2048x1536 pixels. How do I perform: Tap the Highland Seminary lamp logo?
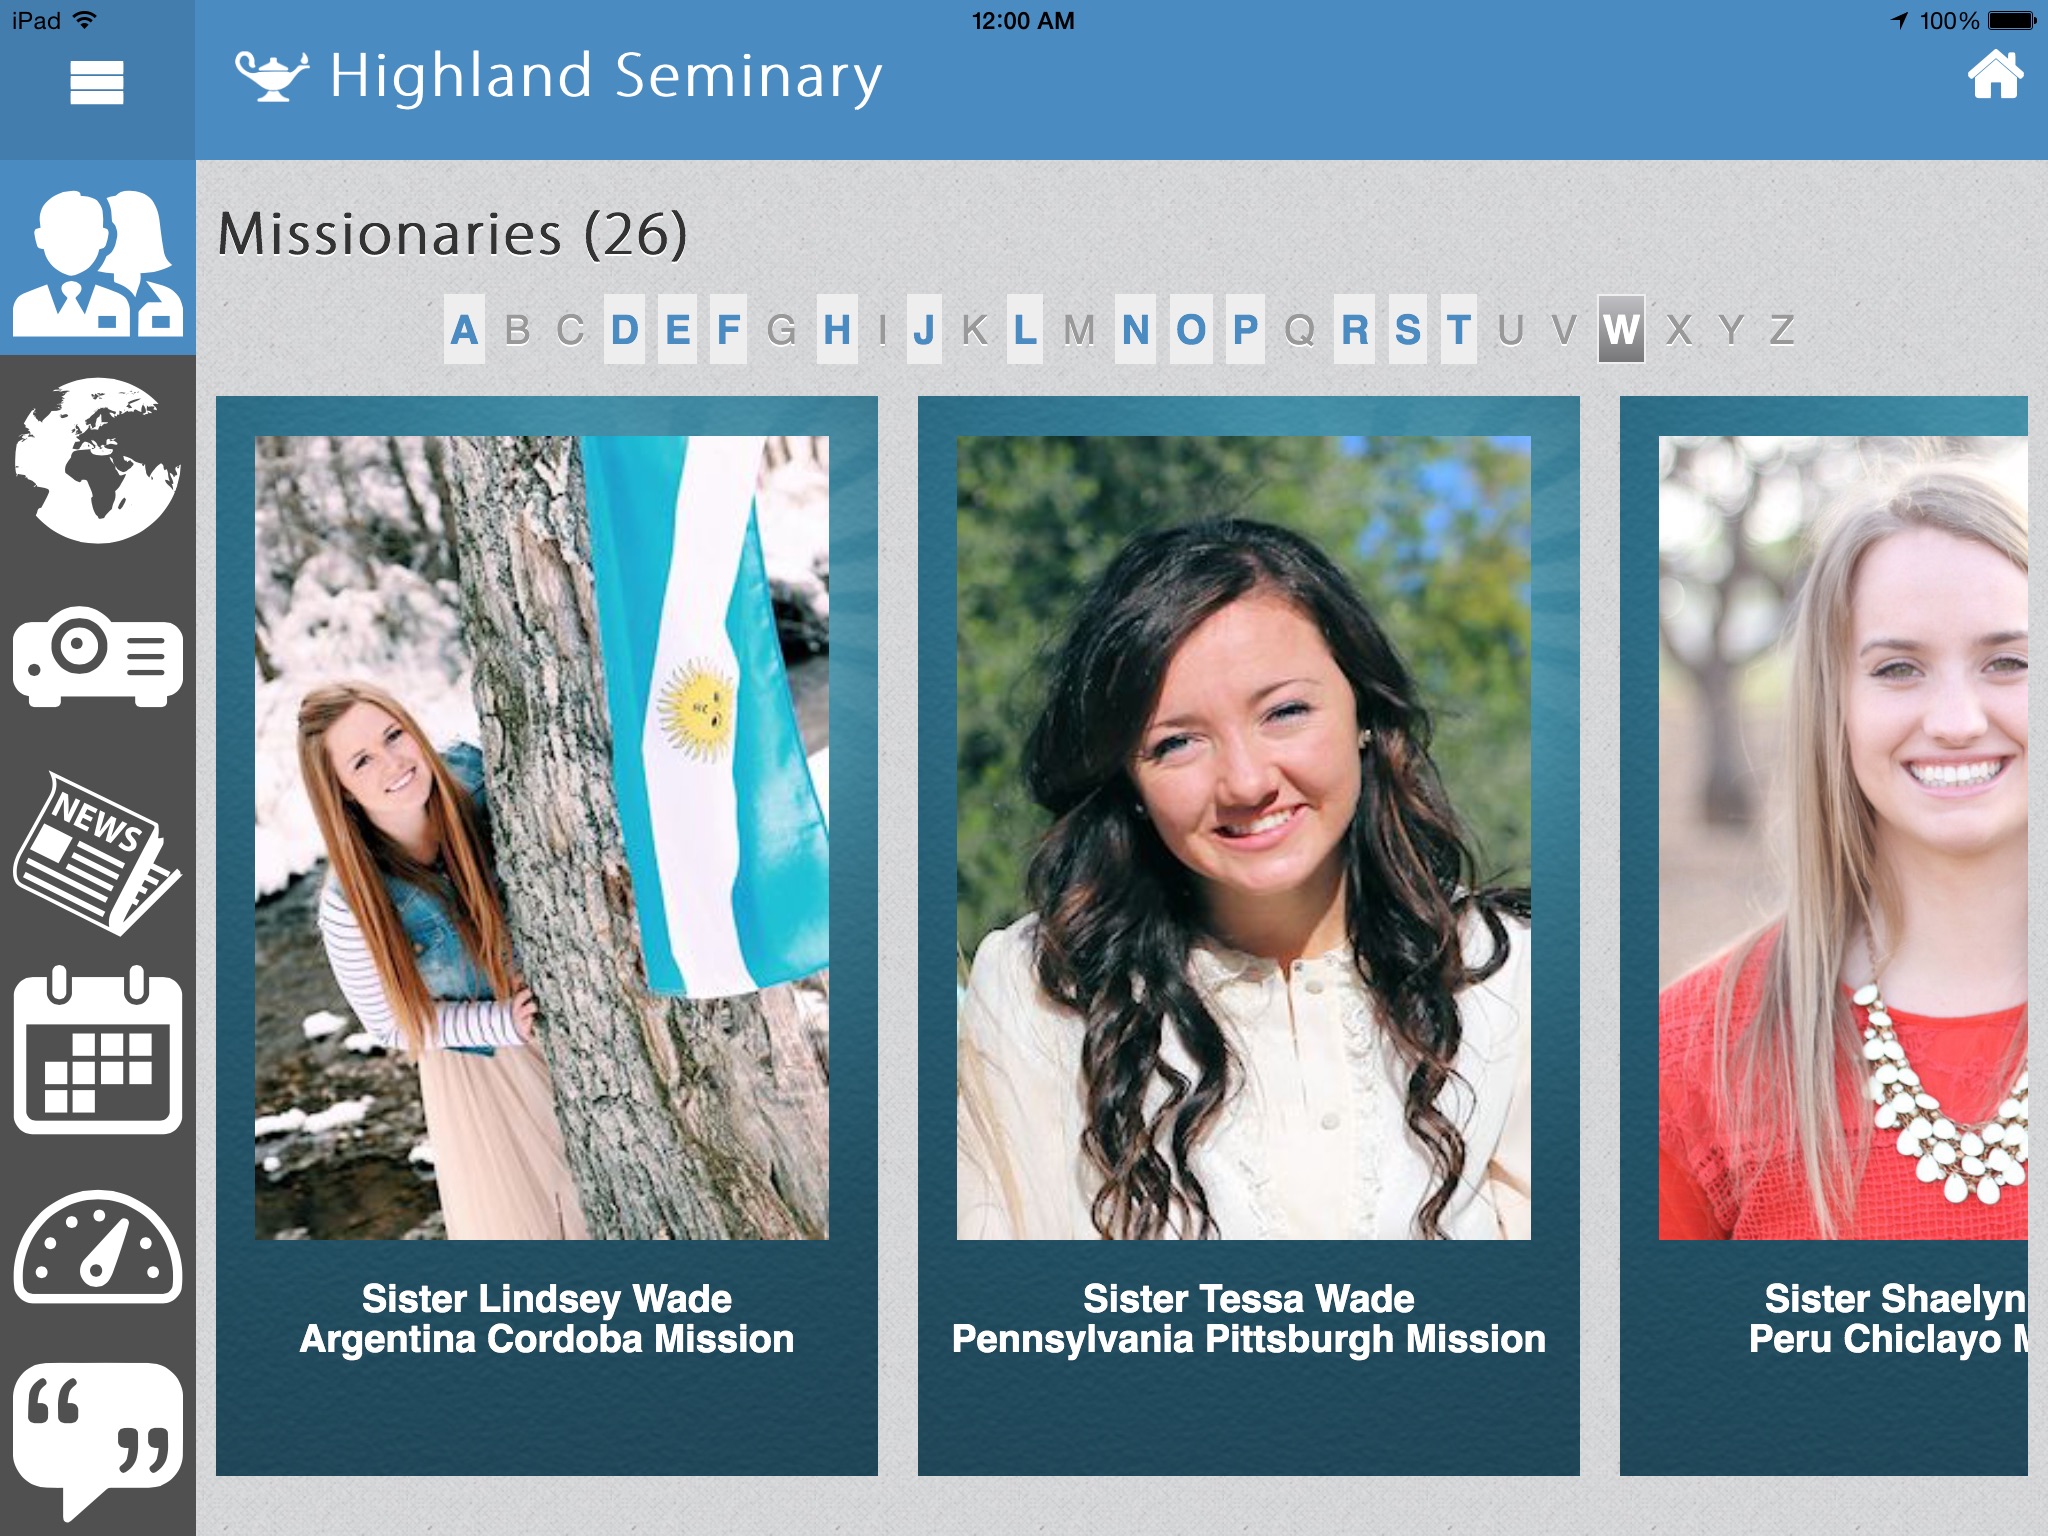tap(272, 76)
